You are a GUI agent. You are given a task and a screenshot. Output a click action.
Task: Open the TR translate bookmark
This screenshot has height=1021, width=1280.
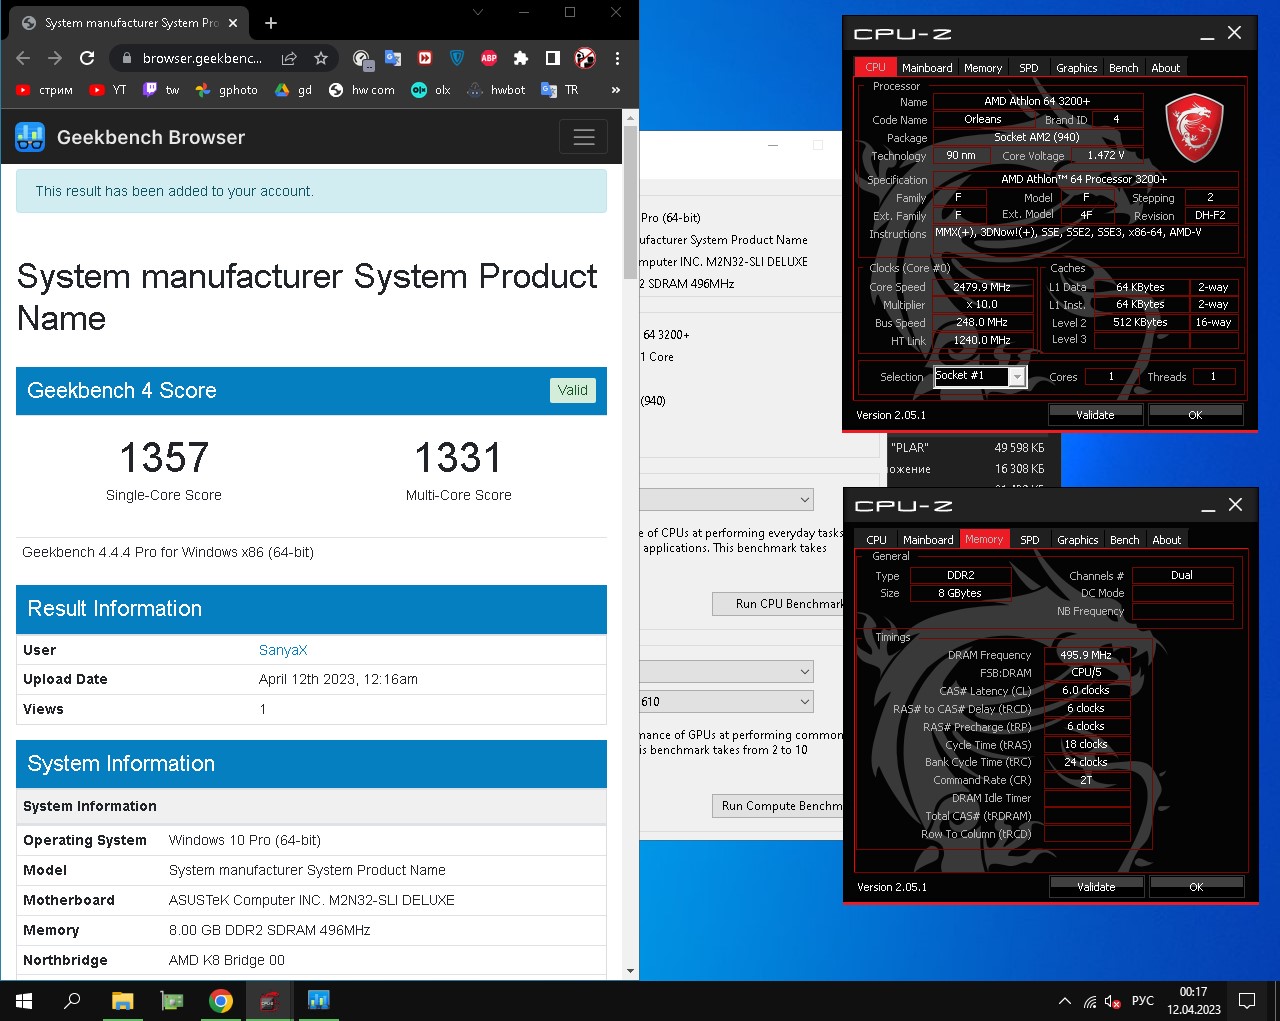pyautogui.click(x=560, y=90)
